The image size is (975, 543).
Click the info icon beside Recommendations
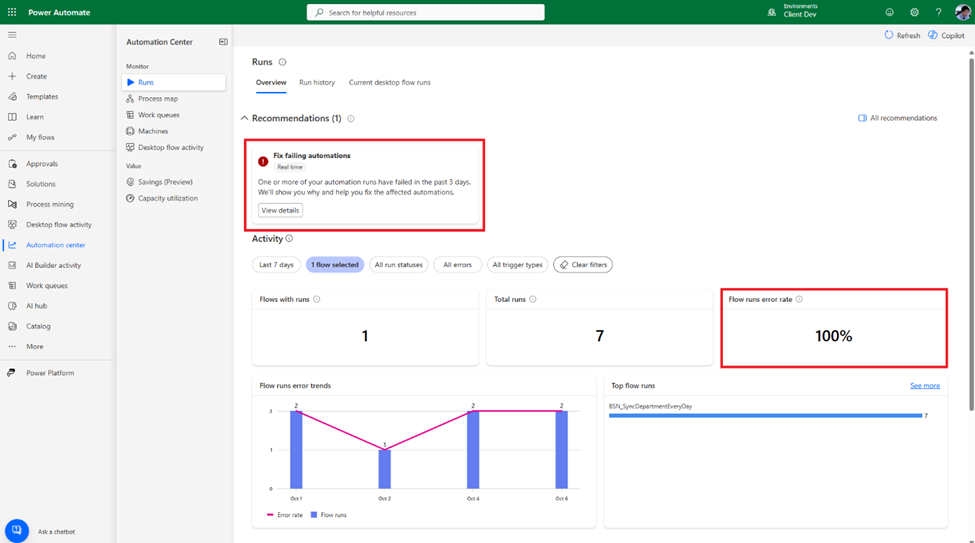click(x=351, y=119)
